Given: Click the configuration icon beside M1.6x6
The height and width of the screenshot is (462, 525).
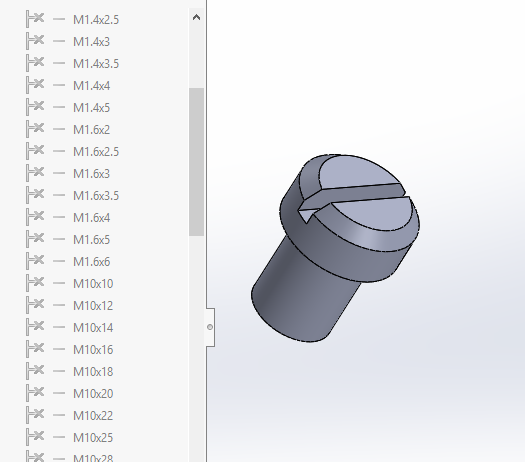Looking at the screenshot, I should point(35,261).
